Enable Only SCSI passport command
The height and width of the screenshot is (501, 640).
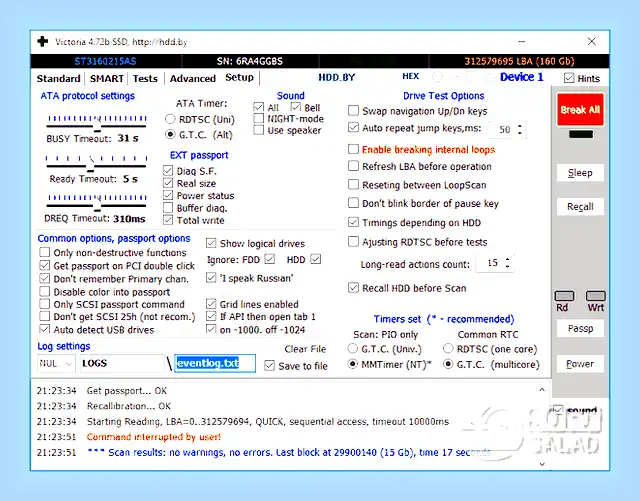click(x=44, y=304)
